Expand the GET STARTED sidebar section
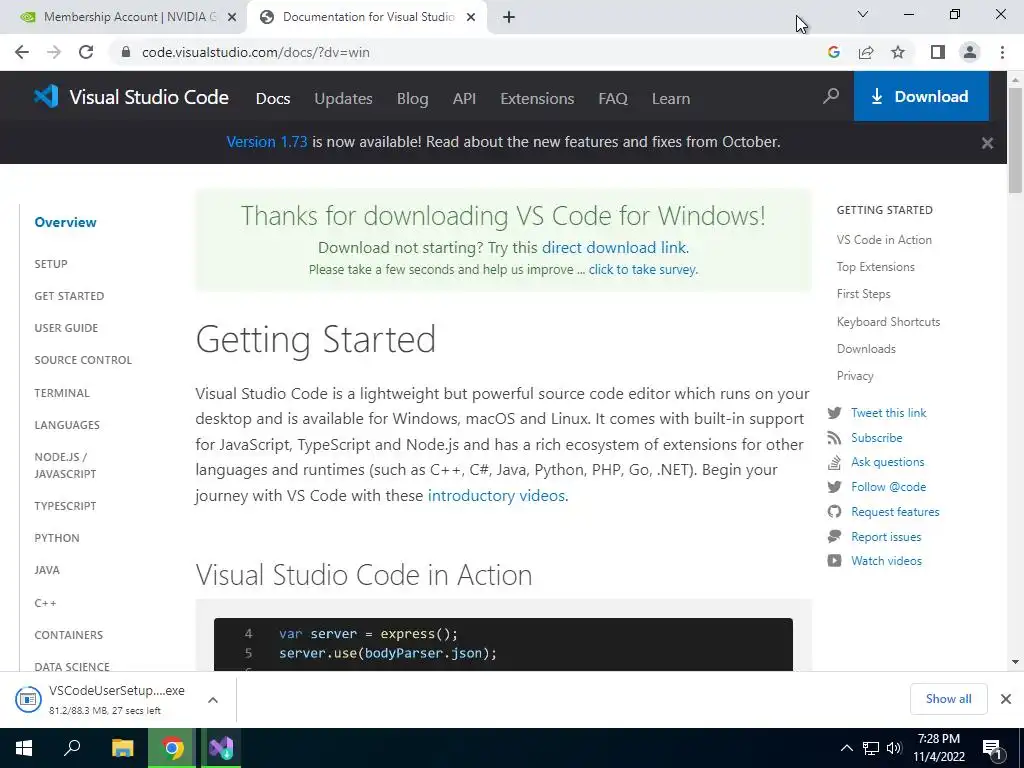This screenshot has width=1024, height=768. 69,296
